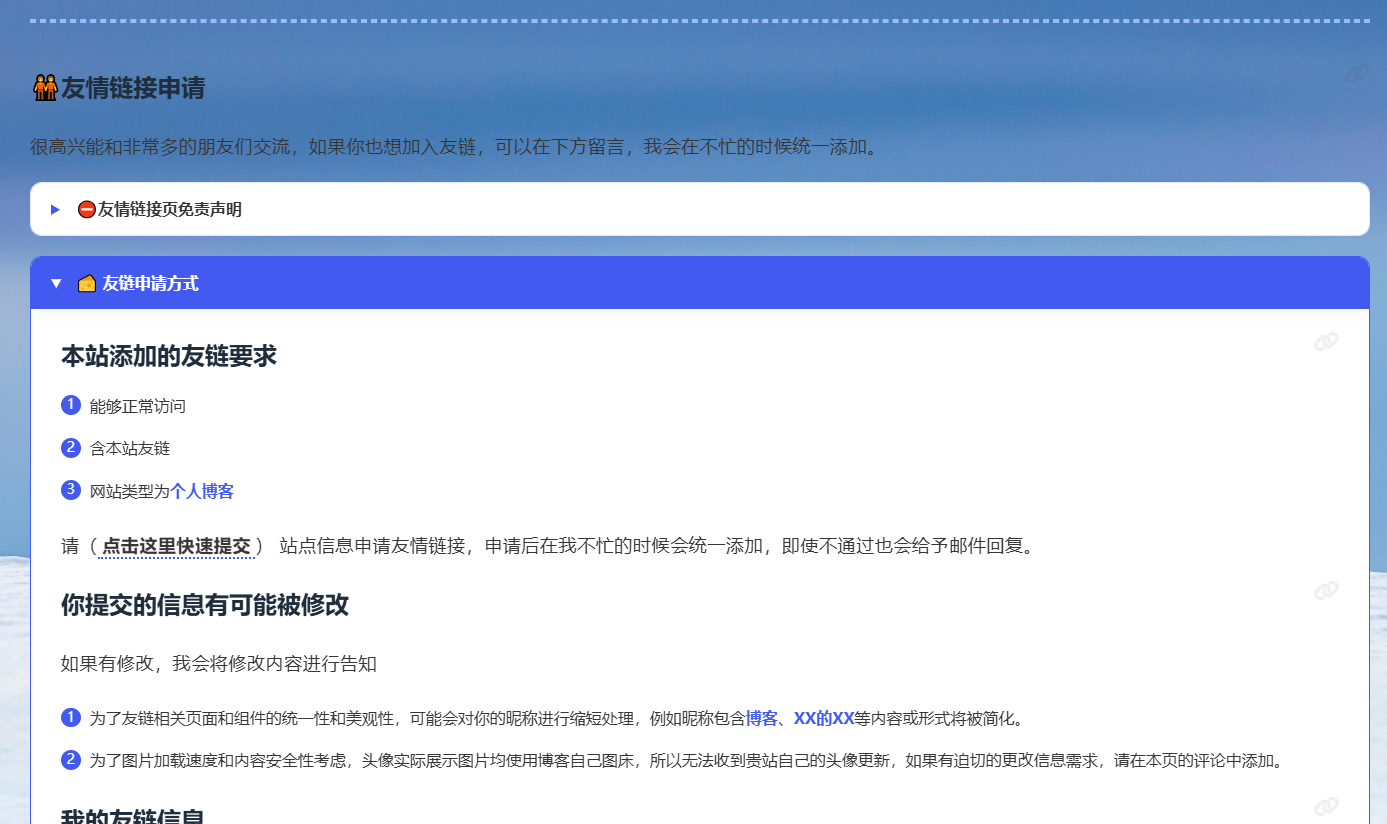This screenshot has height=824, width=1387.
Task: Click number 1 badge beside 能够正常访问
Action: (x=71, y=405)
